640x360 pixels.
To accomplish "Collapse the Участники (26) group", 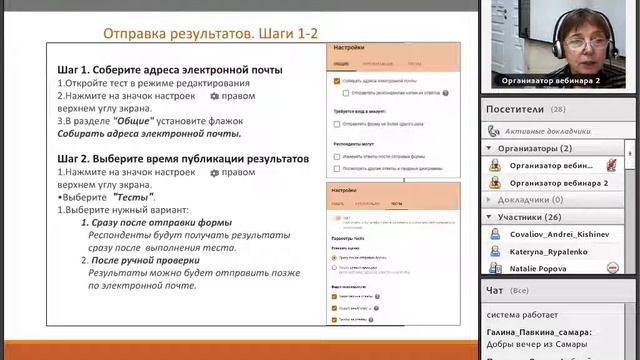I will click(489, 217).
